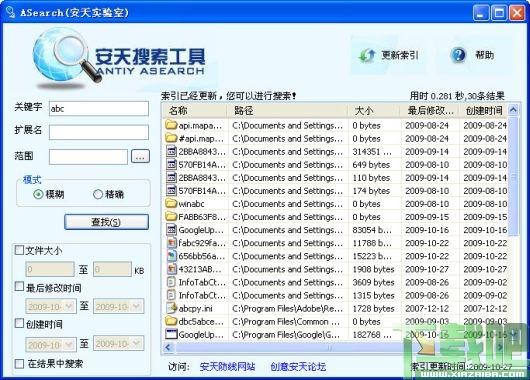Sort results by the 名称 column header
Image resolution: width=530 pixels, height=380 pixels.
click(195, 111)
